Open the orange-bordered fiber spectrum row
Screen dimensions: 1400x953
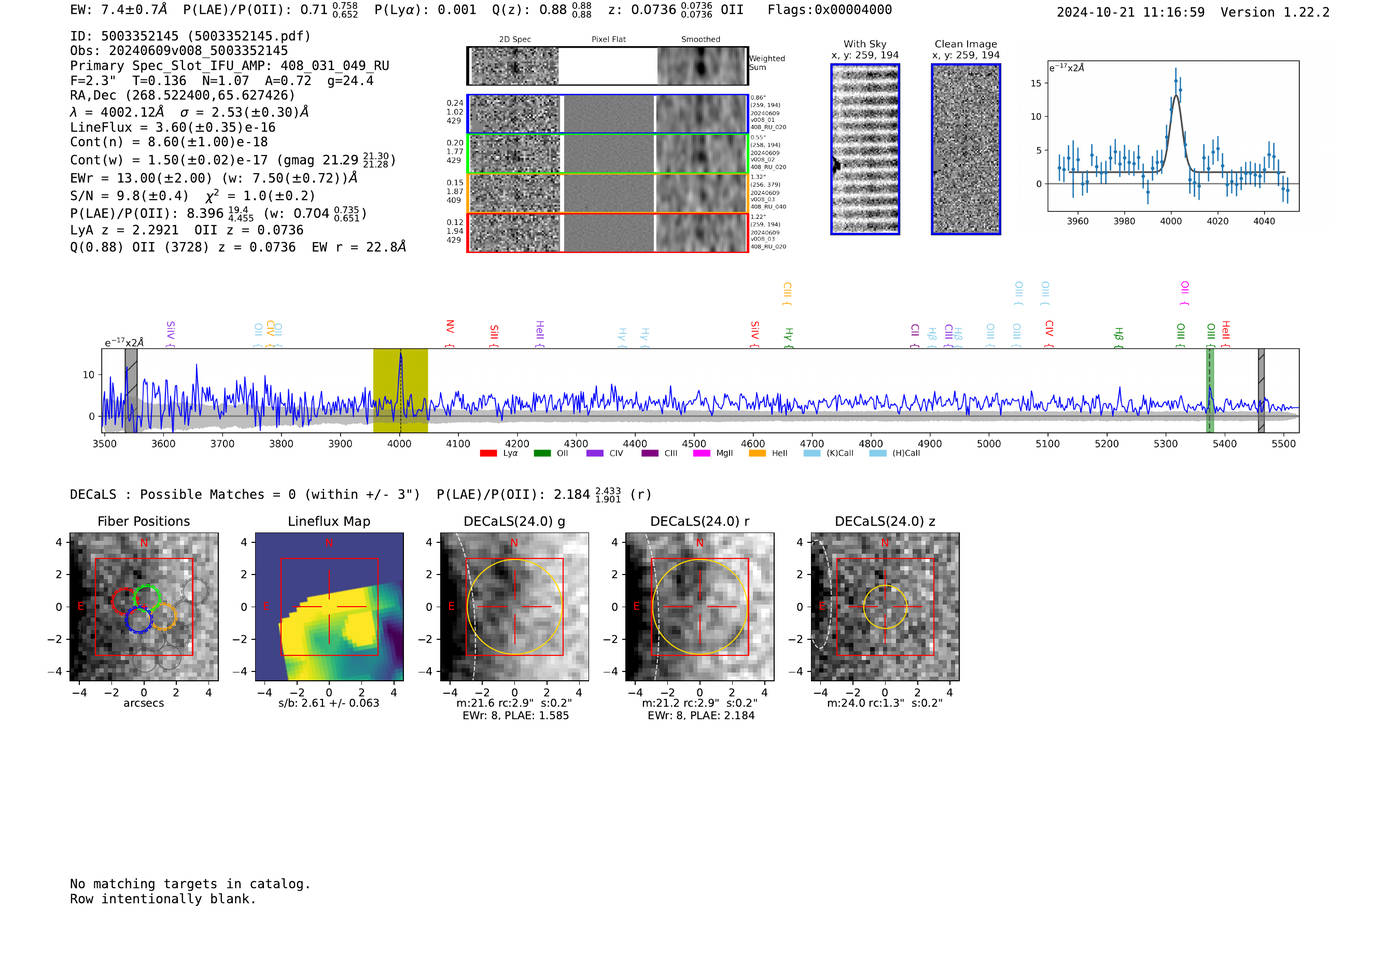pyautogui.click(x=608, y=193)
